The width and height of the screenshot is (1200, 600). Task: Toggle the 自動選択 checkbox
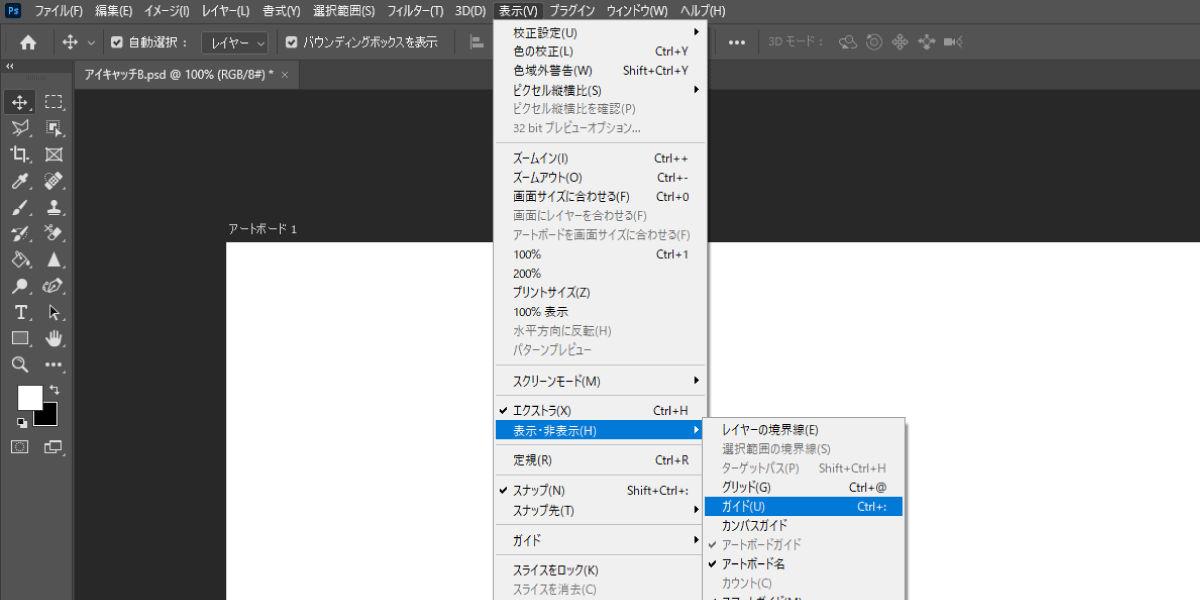point(116,42)
